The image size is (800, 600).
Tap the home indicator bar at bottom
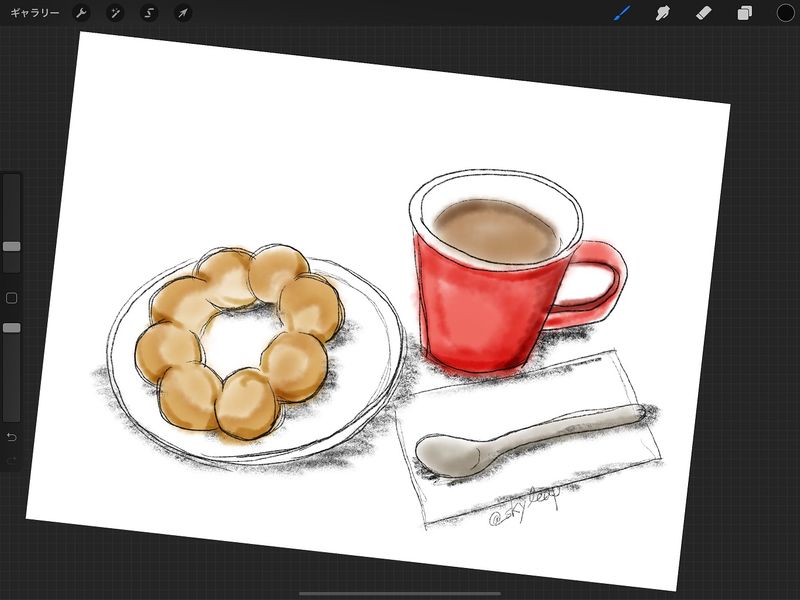(x=400, y=593)
